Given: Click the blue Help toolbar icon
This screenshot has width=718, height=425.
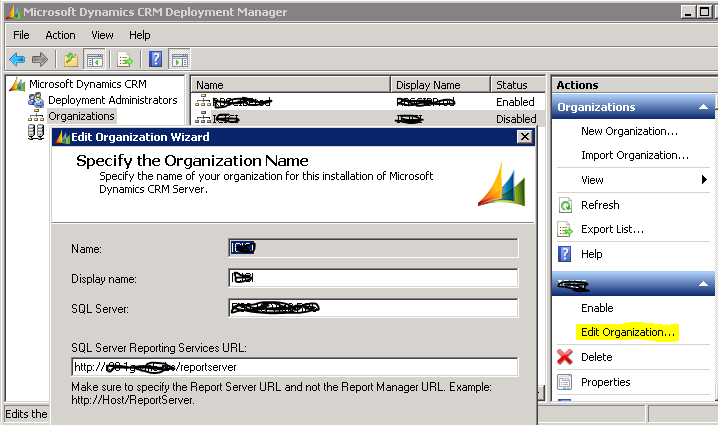Looking at the screenshot, I should 156,59.
